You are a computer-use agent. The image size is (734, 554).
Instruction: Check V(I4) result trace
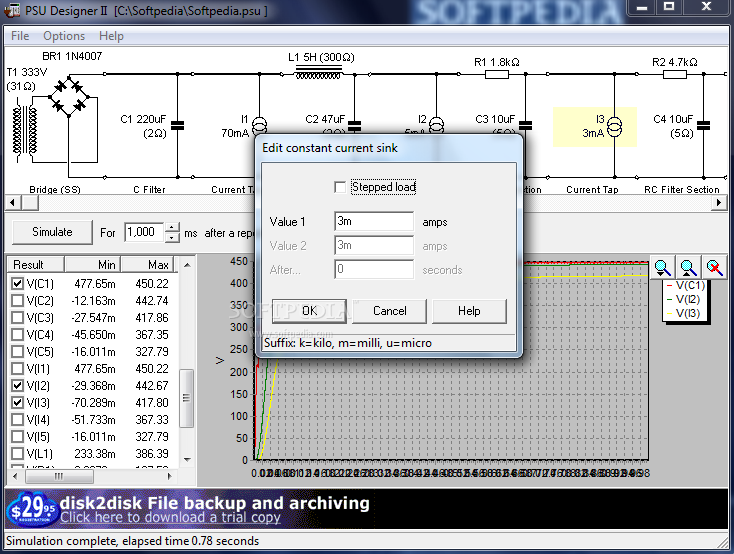pos(17,420)
